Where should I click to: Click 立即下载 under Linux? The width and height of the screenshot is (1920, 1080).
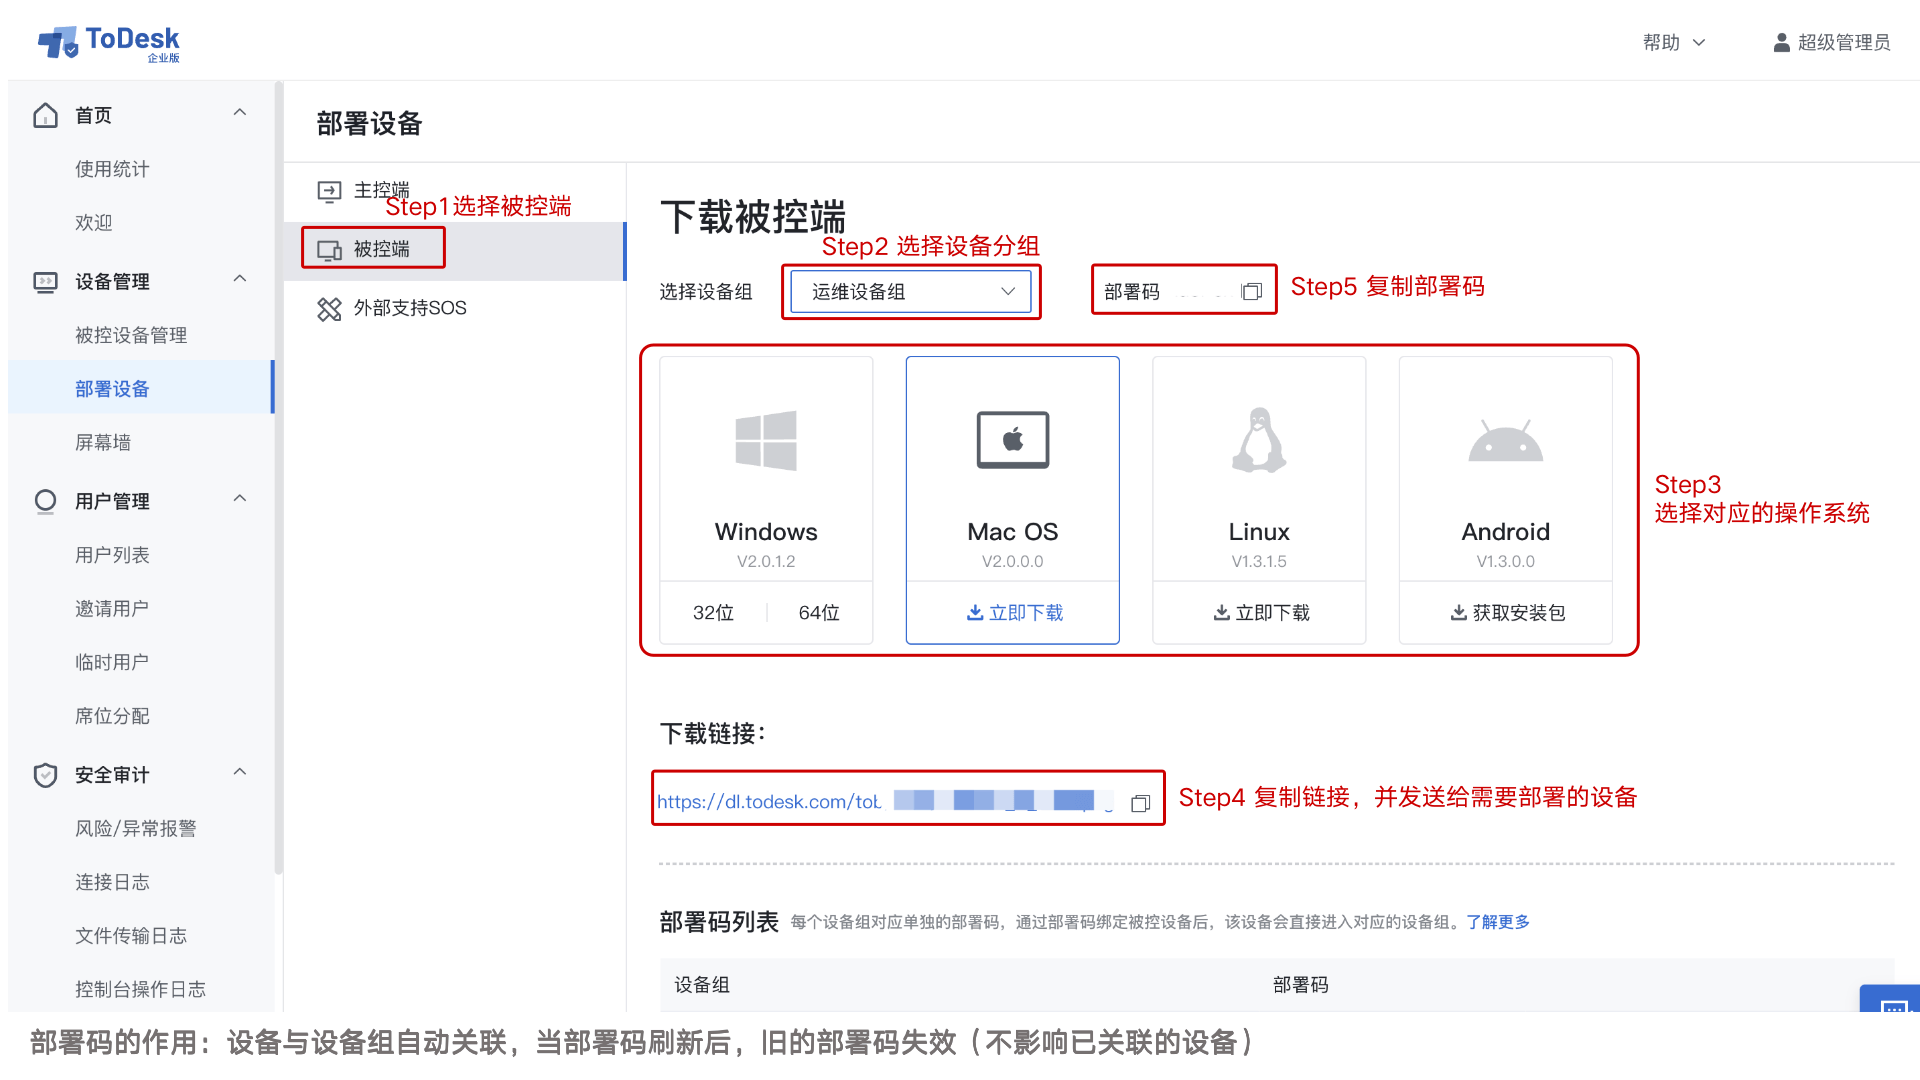pos(1260,613)
